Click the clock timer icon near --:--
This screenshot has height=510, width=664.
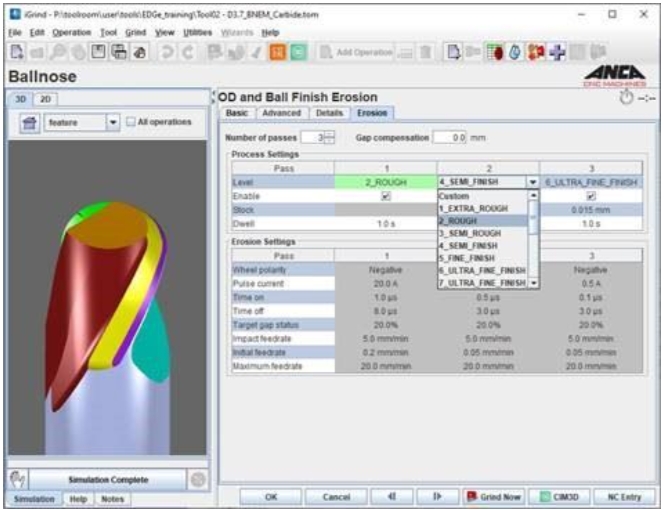pyautogui.click(x=626, y=98)
